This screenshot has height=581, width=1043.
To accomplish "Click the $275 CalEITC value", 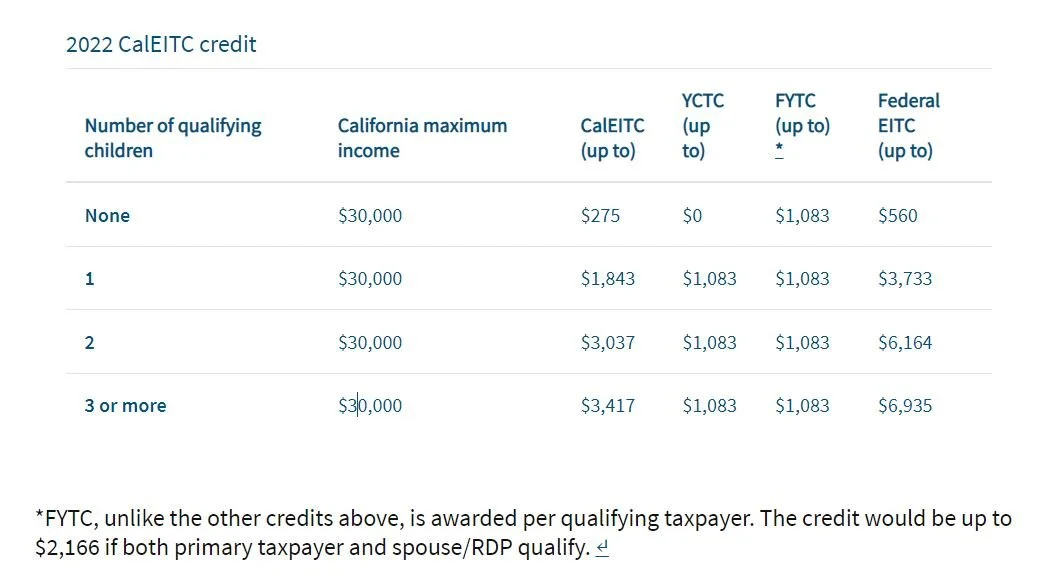I will (x=600, y=216).
